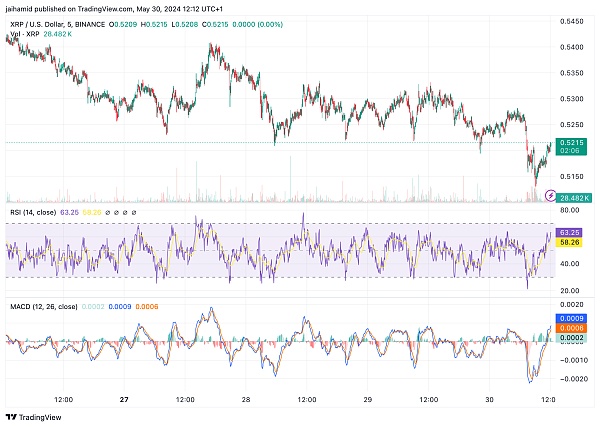Click the date label 27 on the time axis

coord(123,399)
